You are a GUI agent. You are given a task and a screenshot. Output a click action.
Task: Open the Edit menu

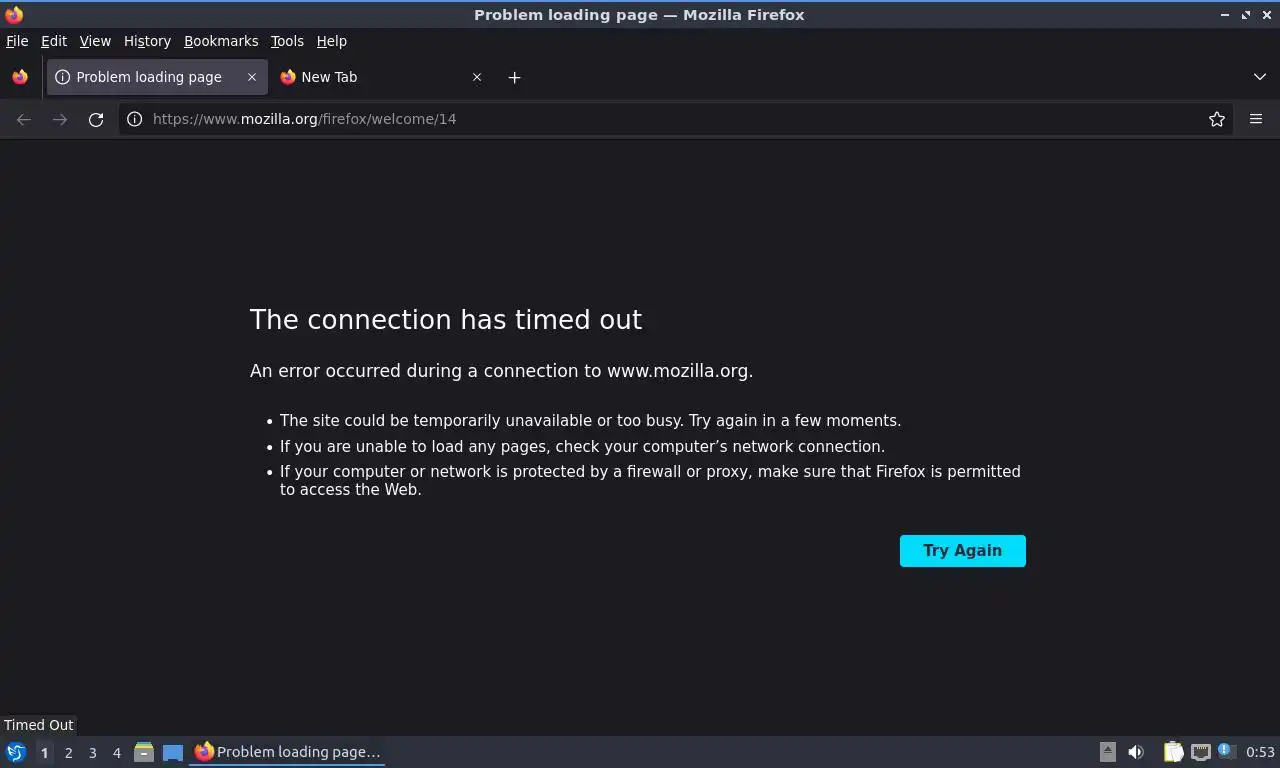(54, 41)
